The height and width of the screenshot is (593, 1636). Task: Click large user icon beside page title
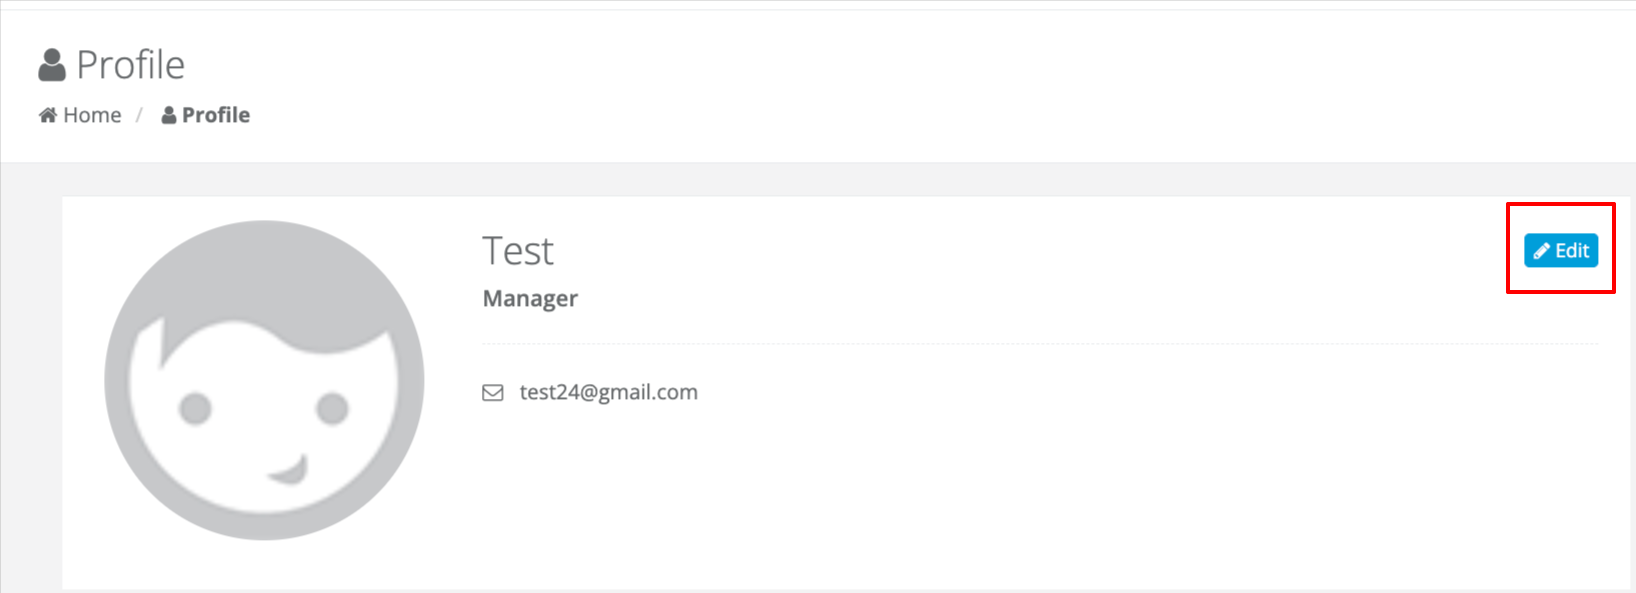tap(52, 65)
